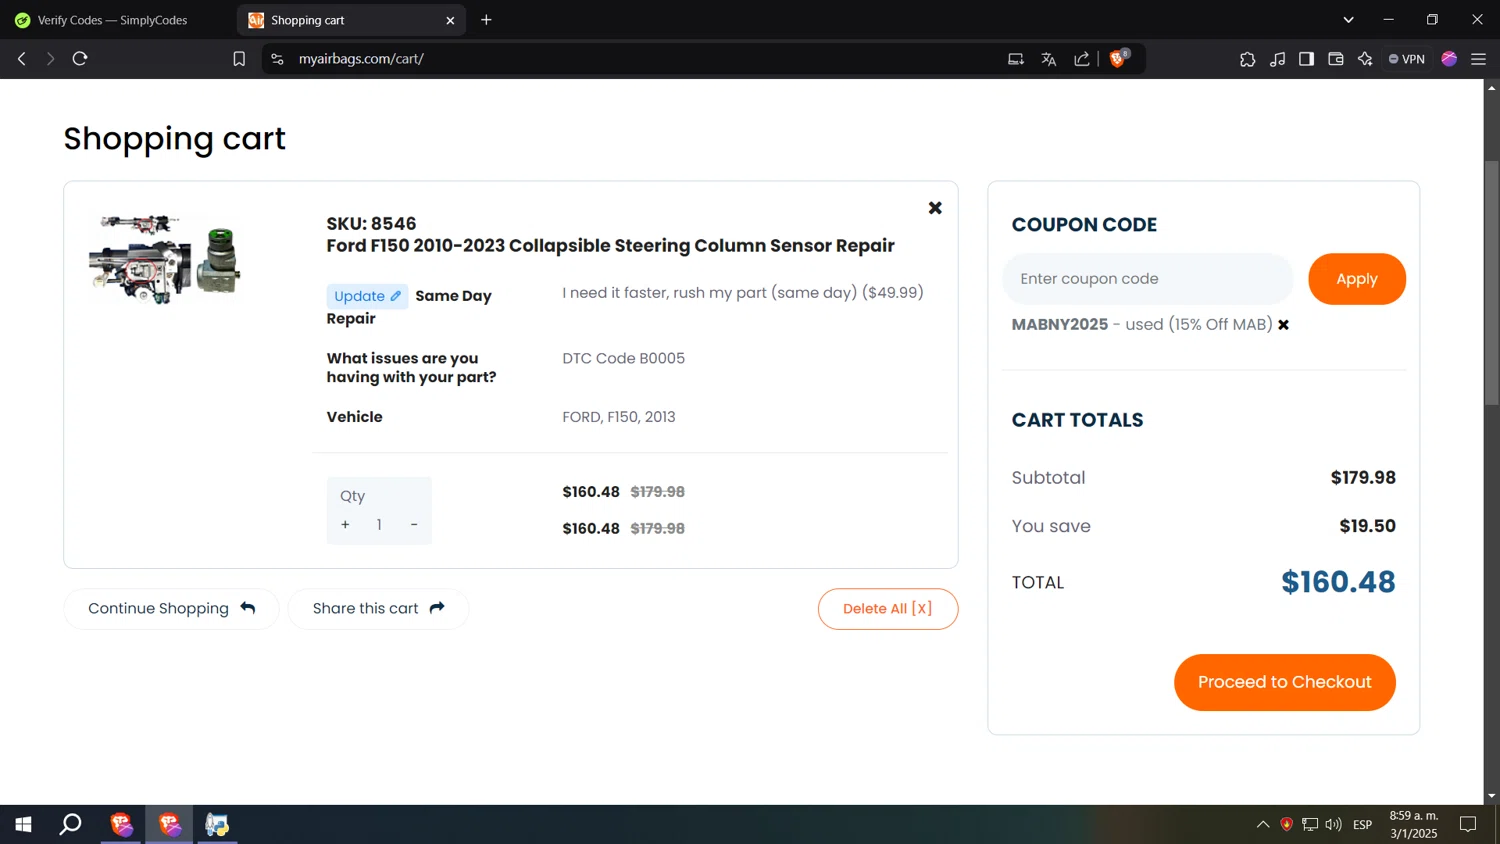
Task: Open the tab search dropdown arrow
Action: tap(1348, 20)
